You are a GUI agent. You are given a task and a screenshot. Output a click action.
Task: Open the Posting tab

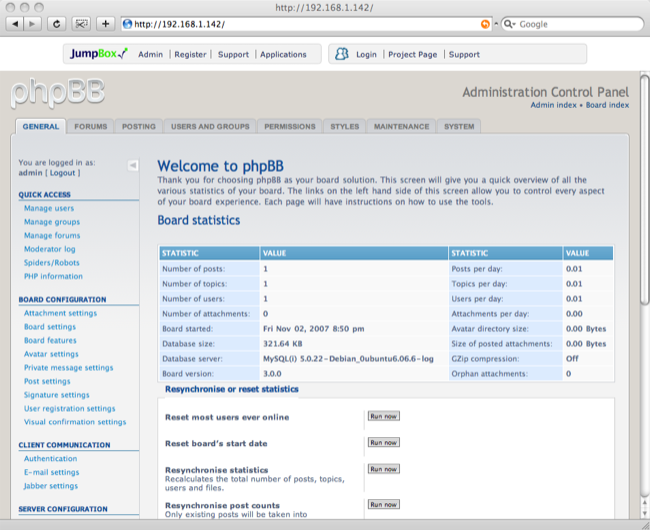(x=139, y=126)
